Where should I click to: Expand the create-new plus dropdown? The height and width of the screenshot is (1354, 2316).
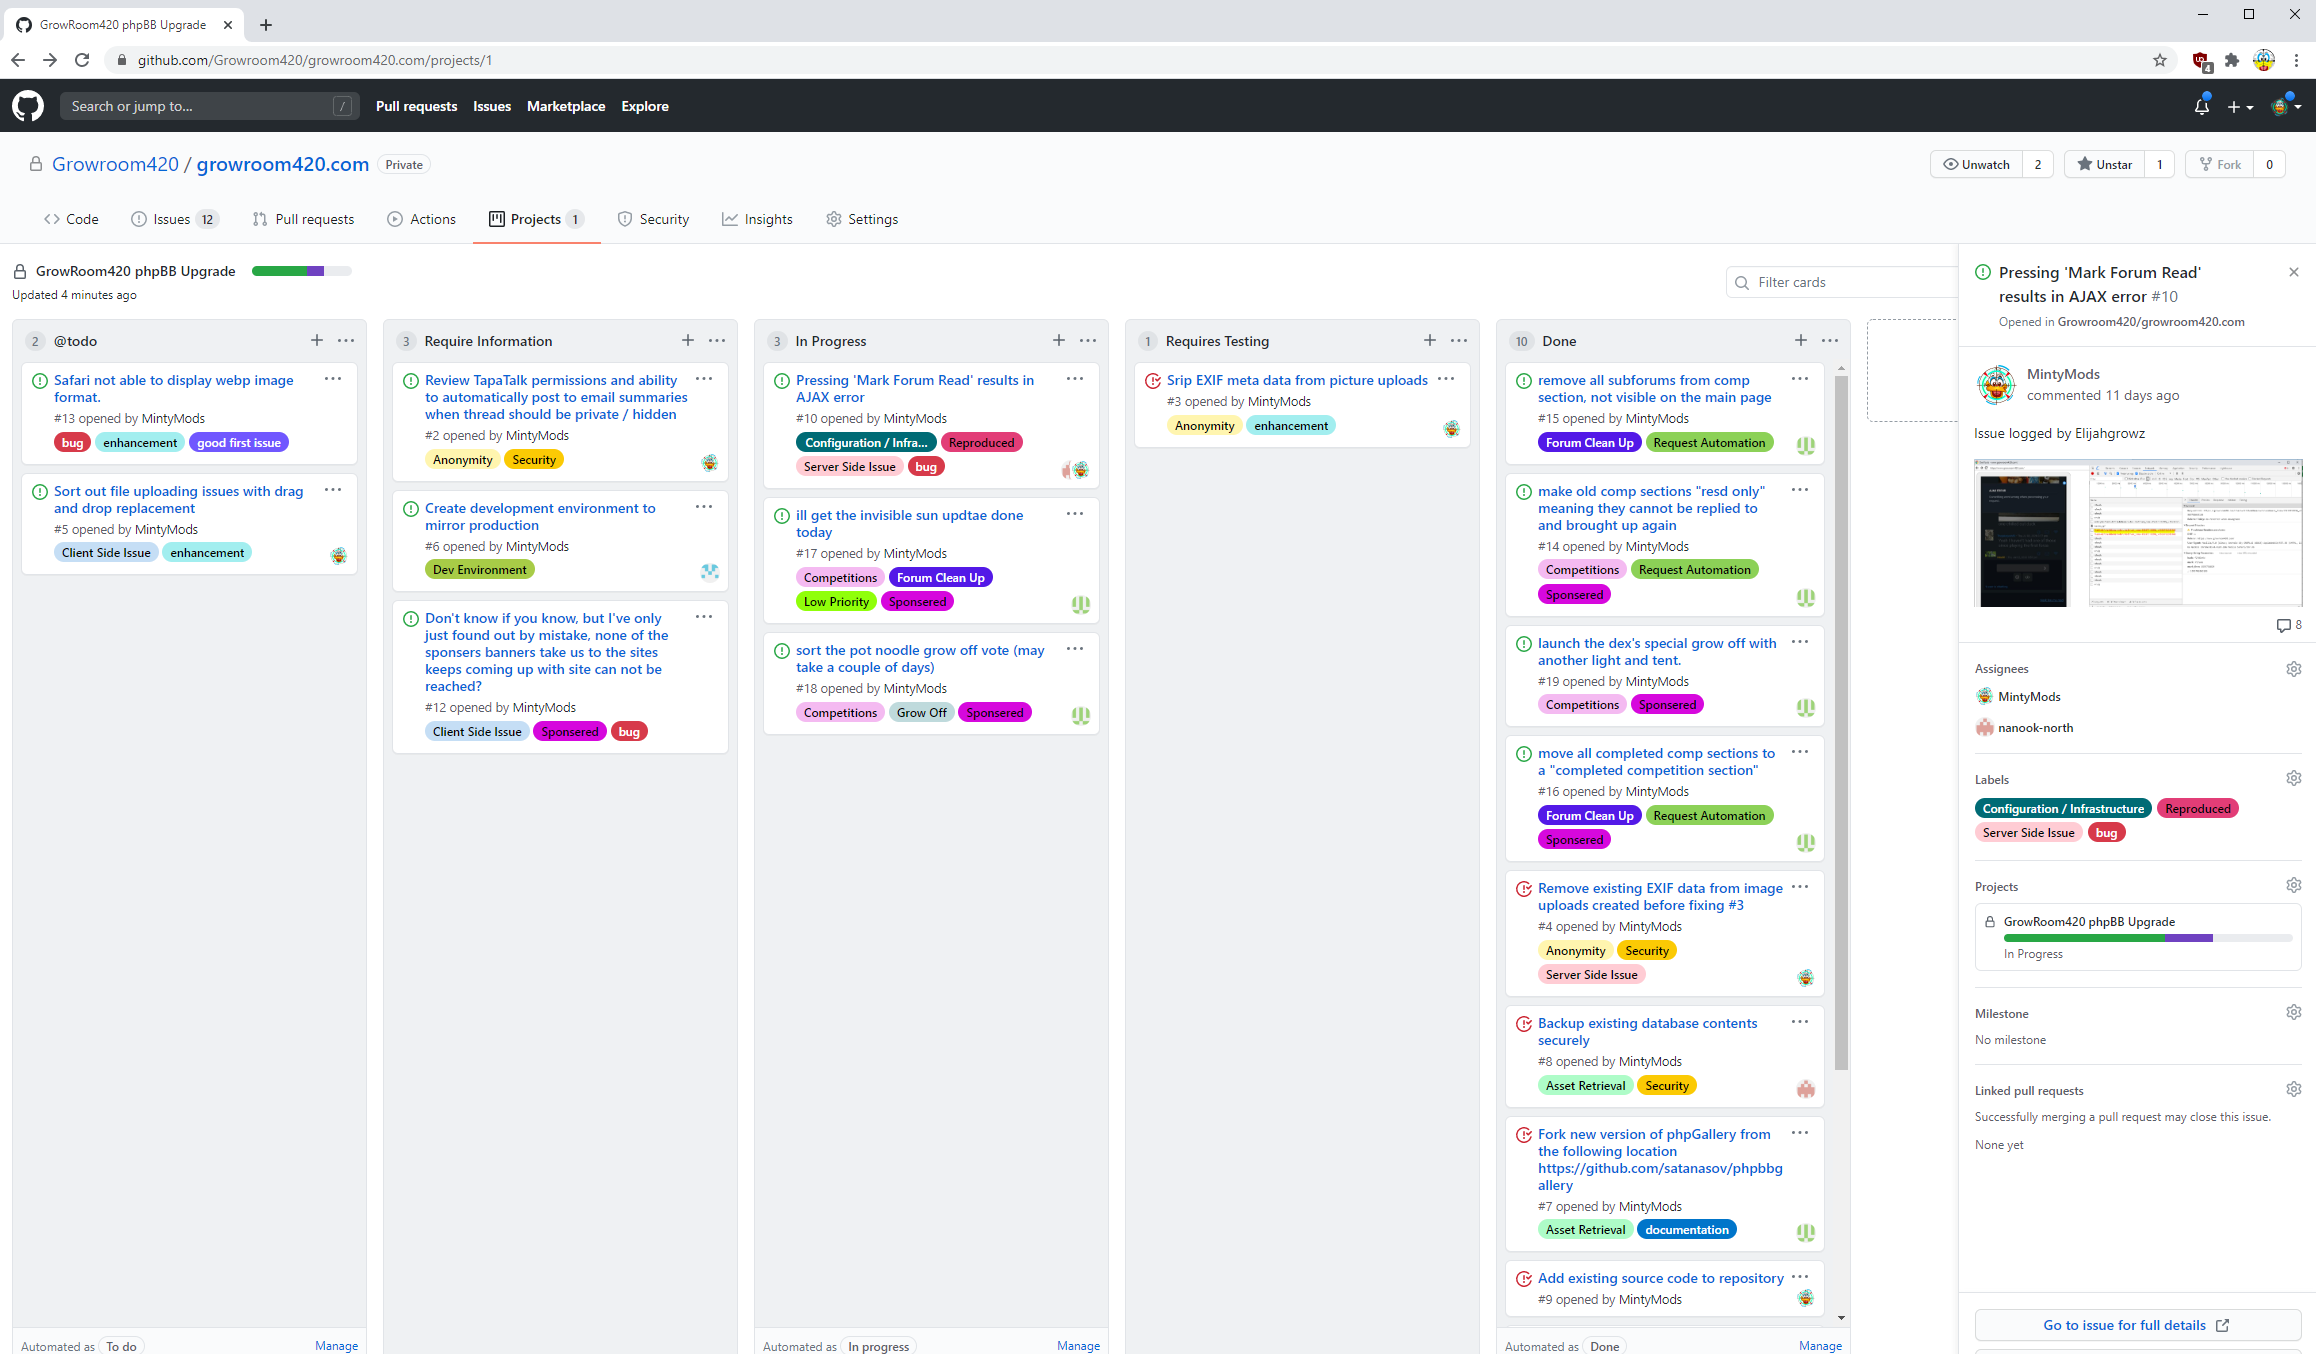click(2239, 106)
